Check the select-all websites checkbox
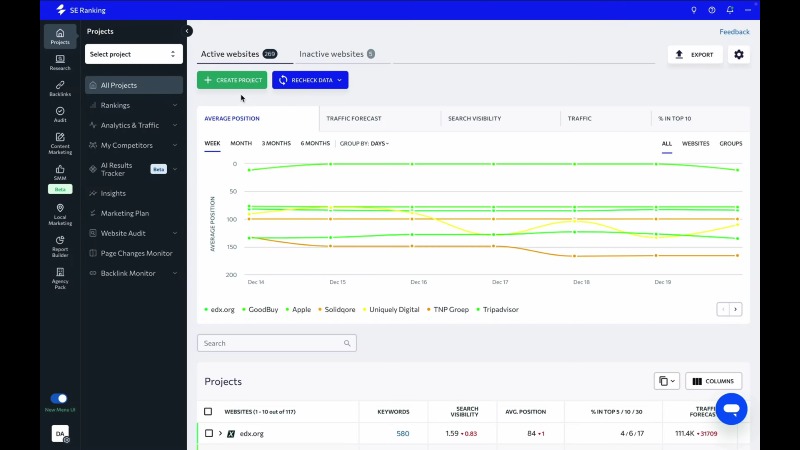This screenshot has height=450, width=800. 208,411
